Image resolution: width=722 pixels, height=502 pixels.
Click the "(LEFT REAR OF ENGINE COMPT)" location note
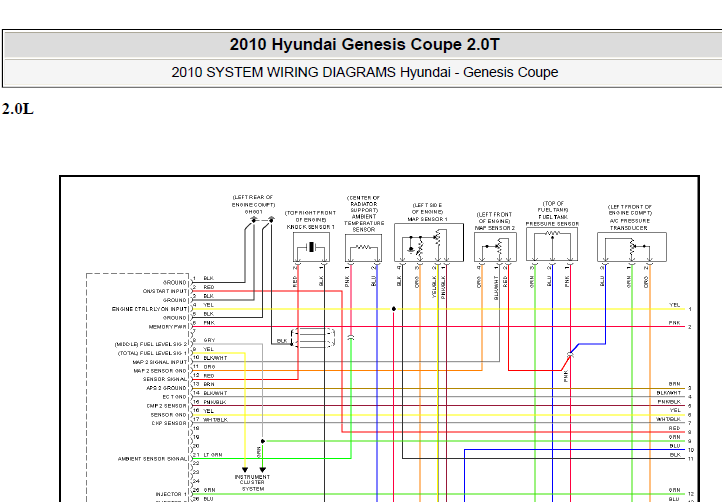[253, 201]
